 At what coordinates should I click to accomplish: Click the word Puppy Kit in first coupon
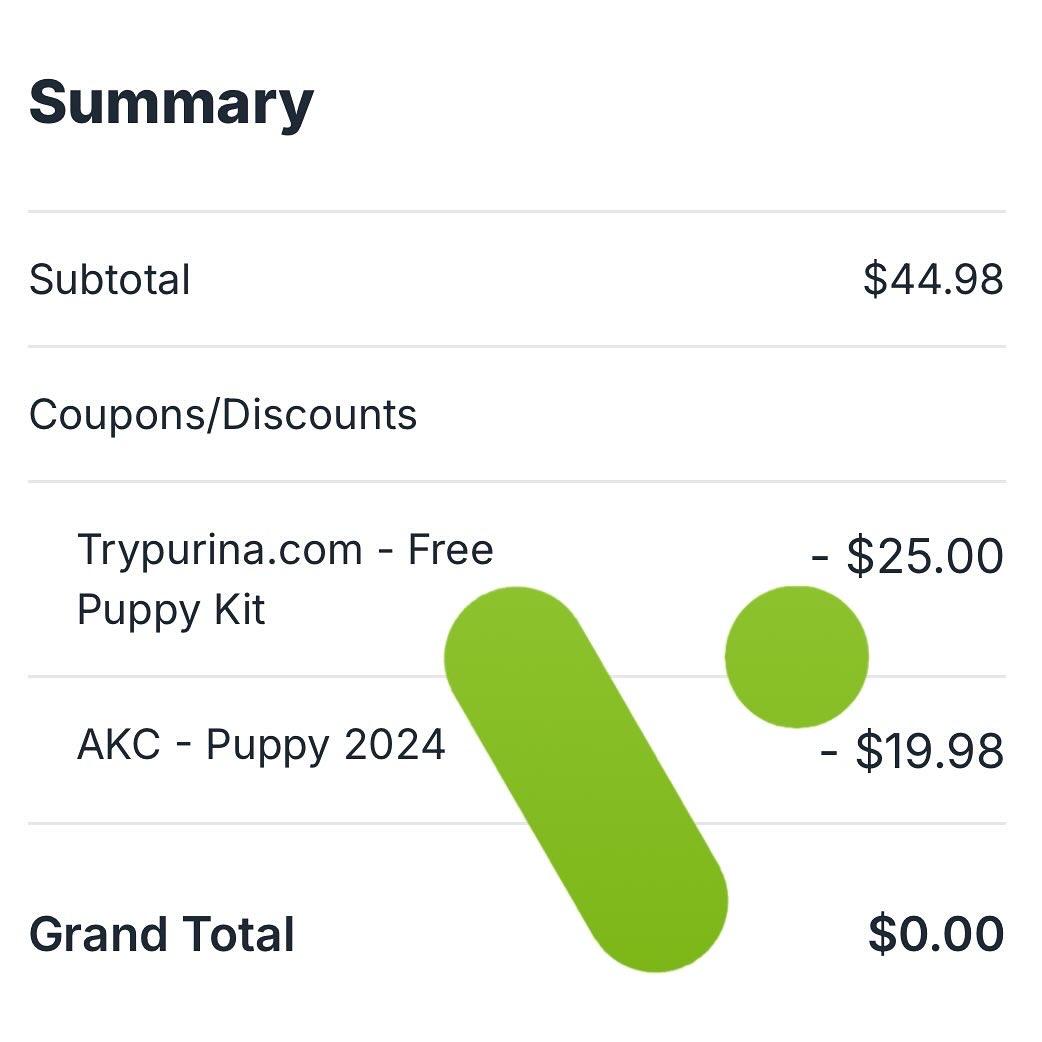point(171,610)
